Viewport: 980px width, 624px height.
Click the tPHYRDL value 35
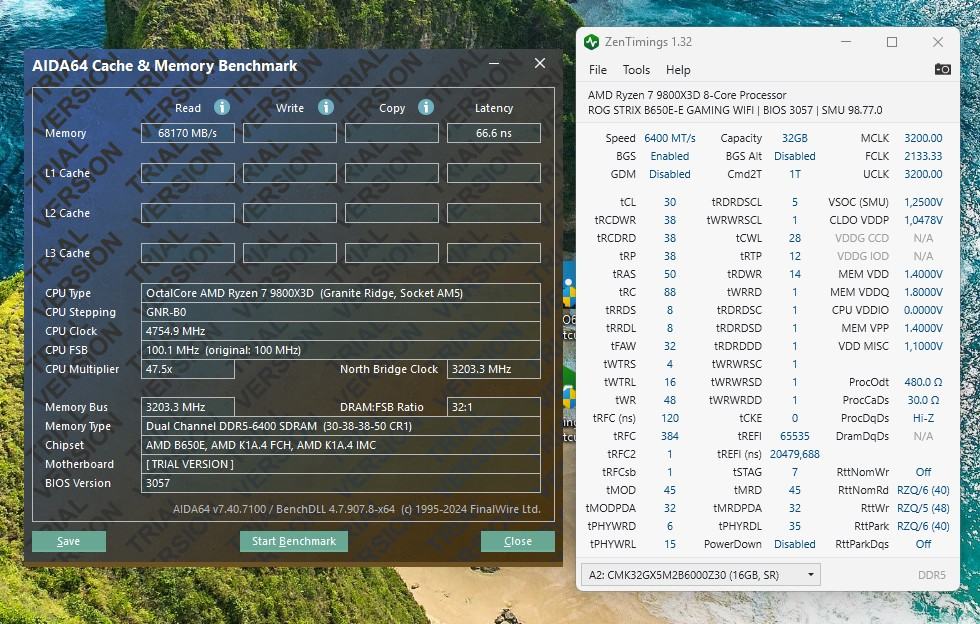[794, 526]
